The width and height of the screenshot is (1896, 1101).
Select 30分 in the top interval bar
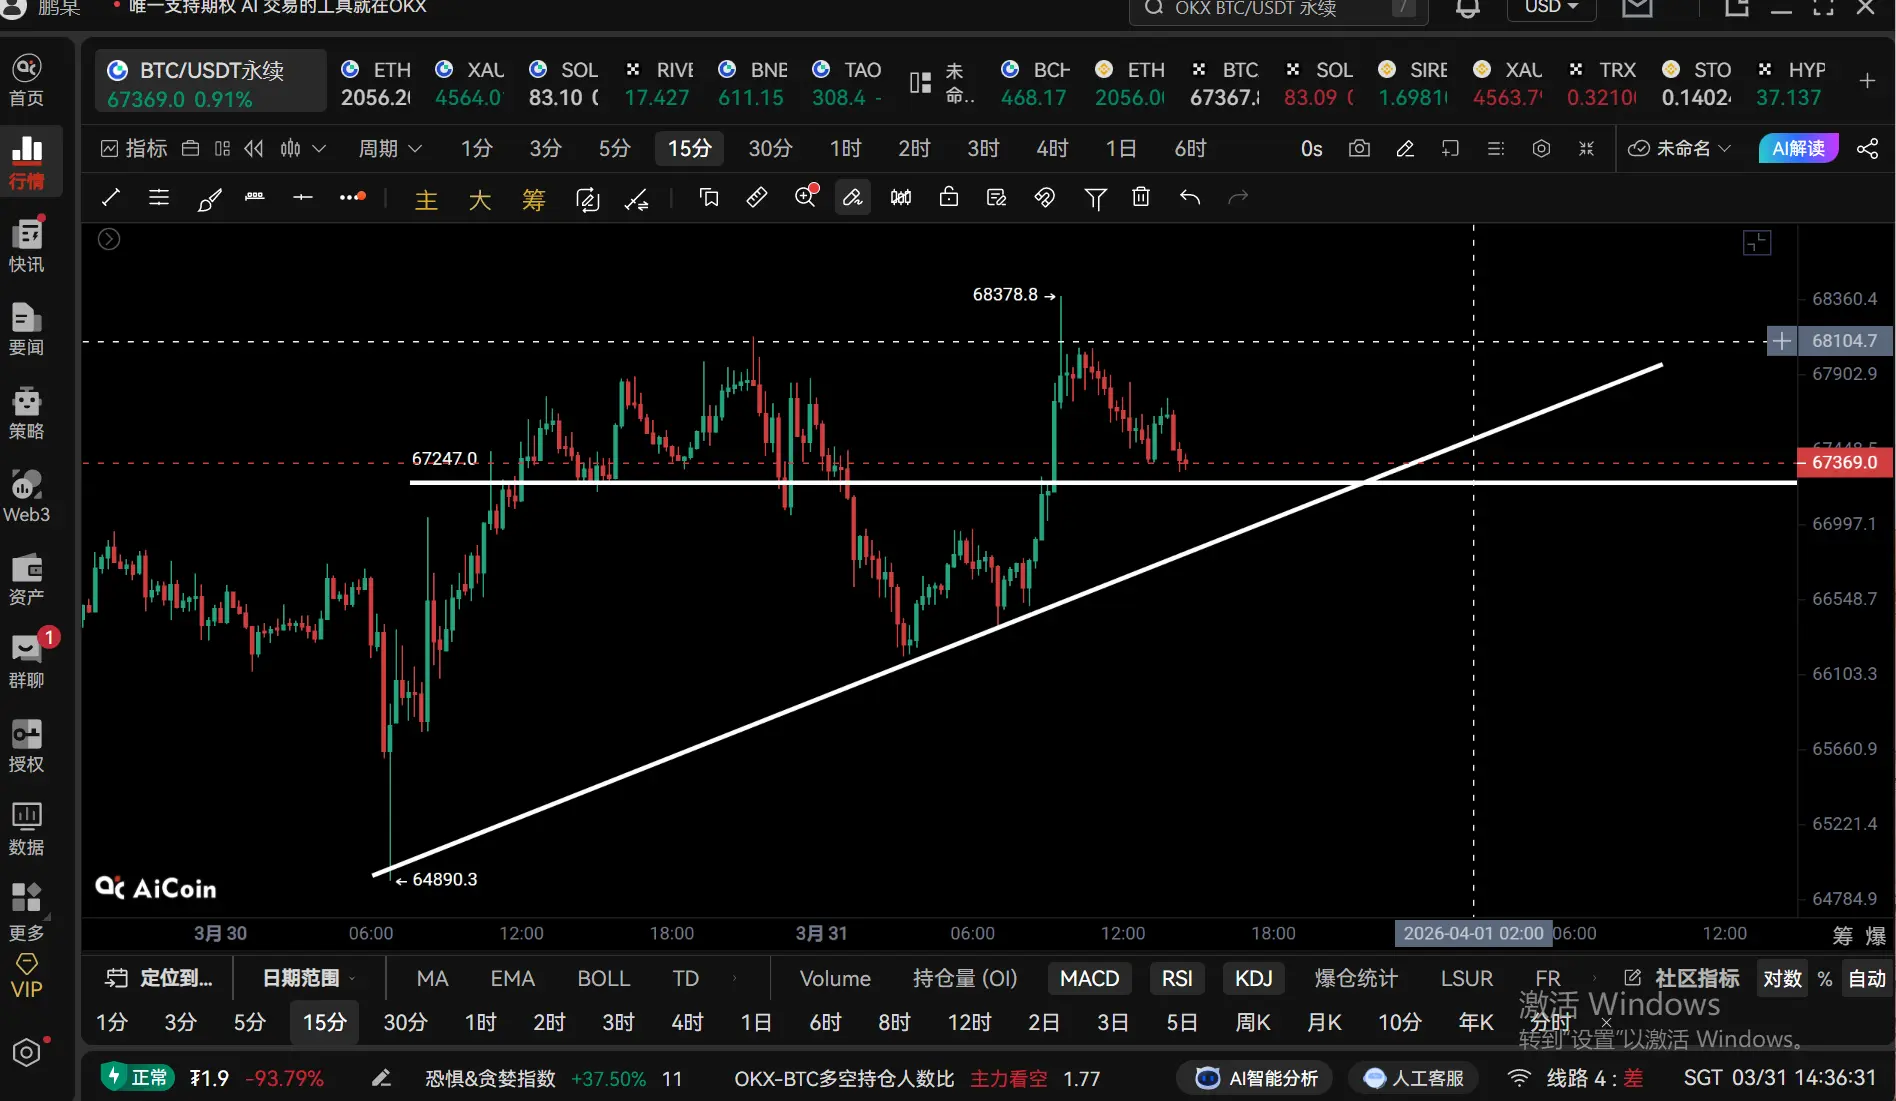tap(770, 149)
